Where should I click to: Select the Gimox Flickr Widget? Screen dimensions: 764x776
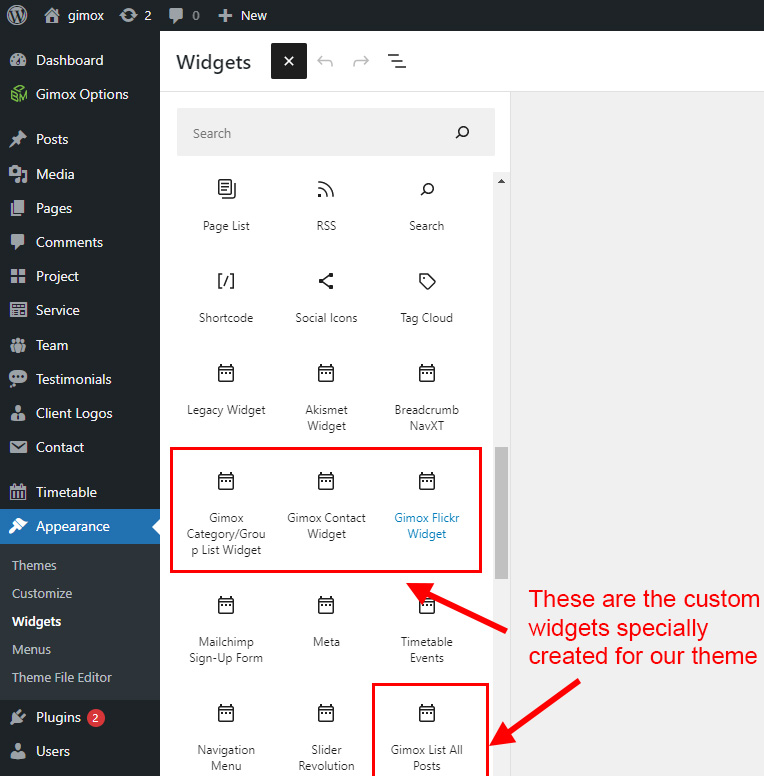pos(427,506)
